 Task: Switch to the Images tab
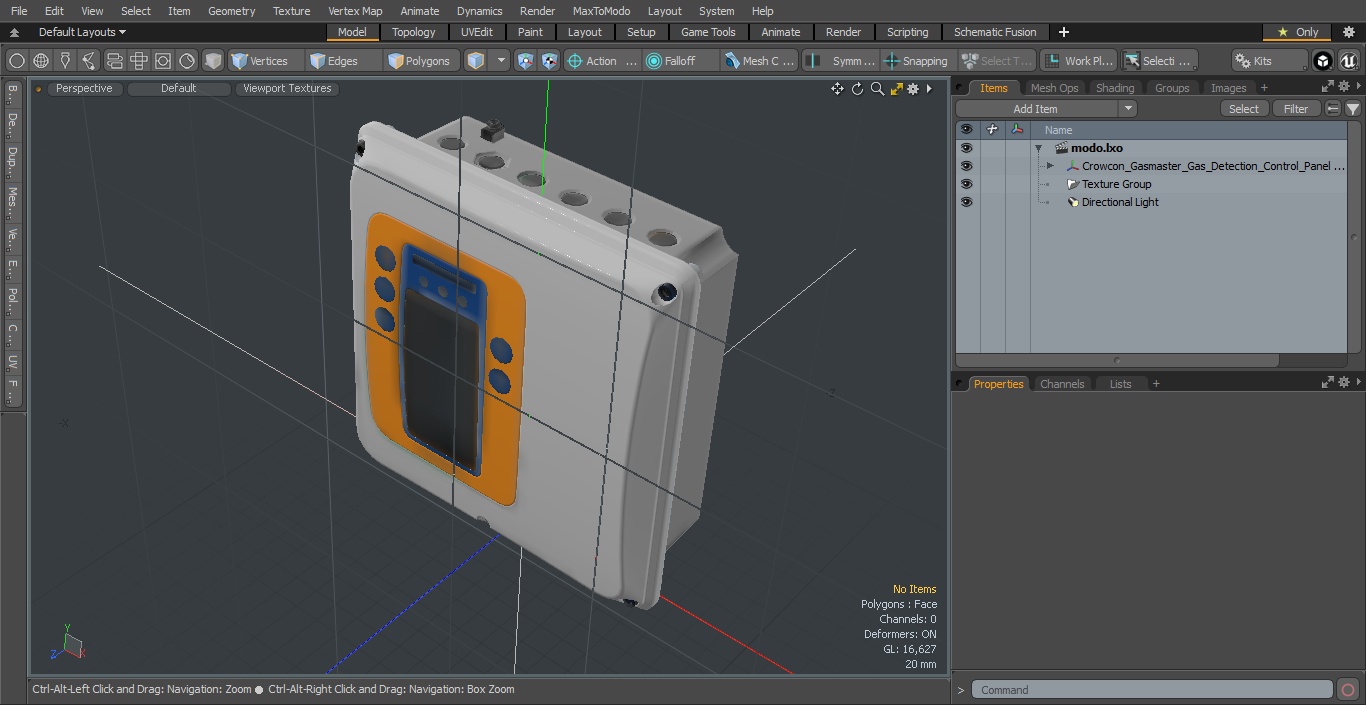1228,88
